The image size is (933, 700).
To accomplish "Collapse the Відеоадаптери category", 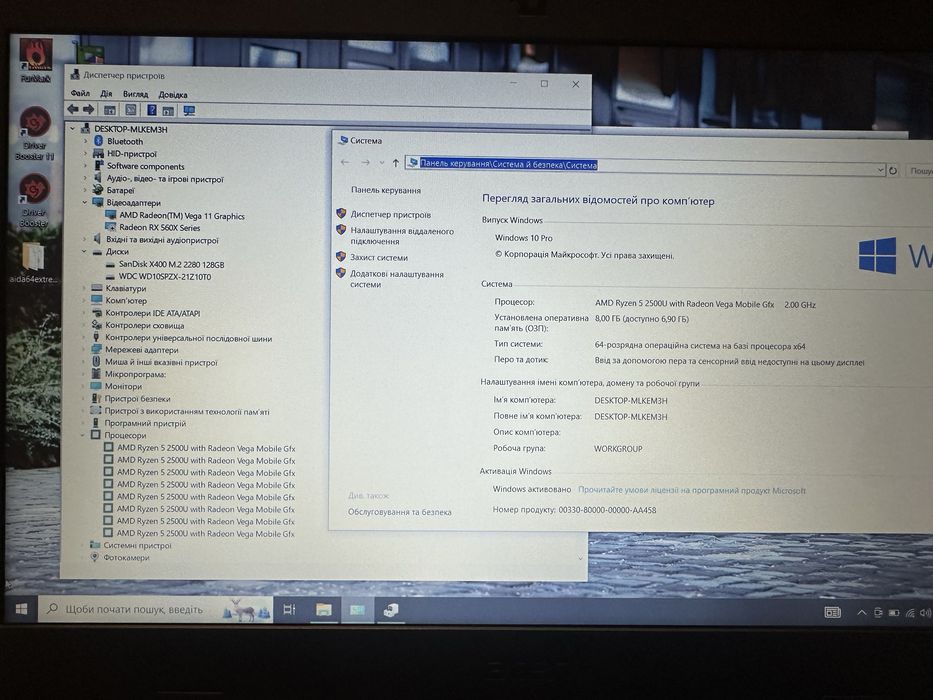I will pos(84,202).
